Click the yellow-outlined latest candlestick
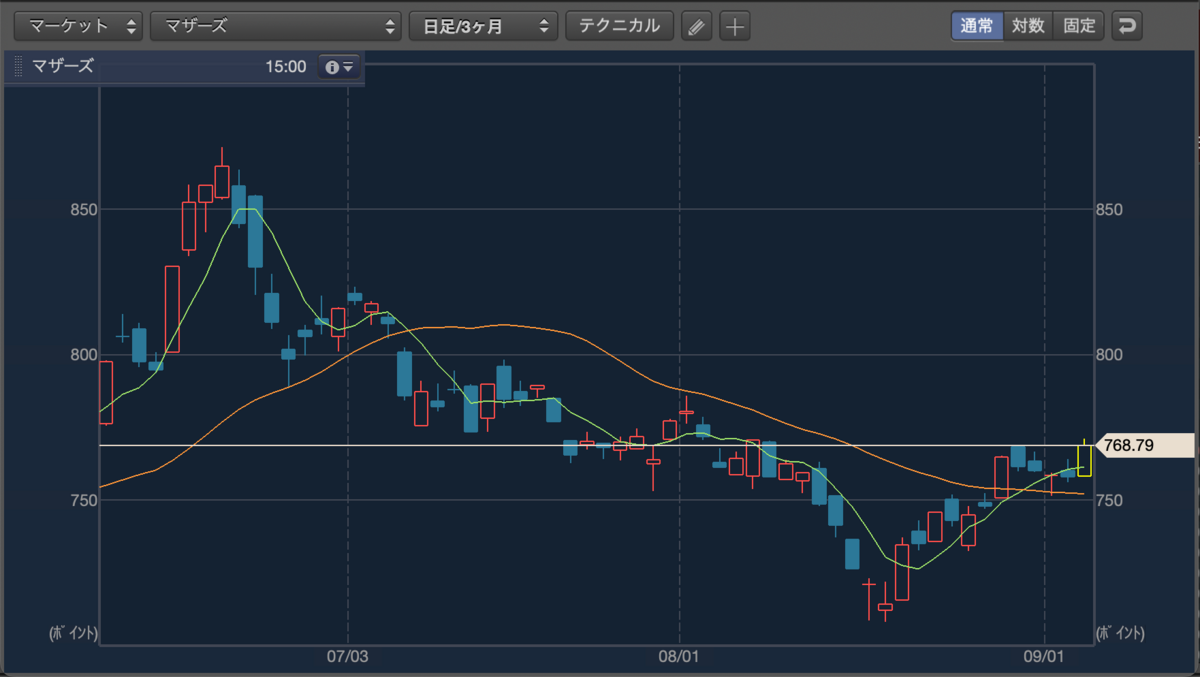 1084,460
